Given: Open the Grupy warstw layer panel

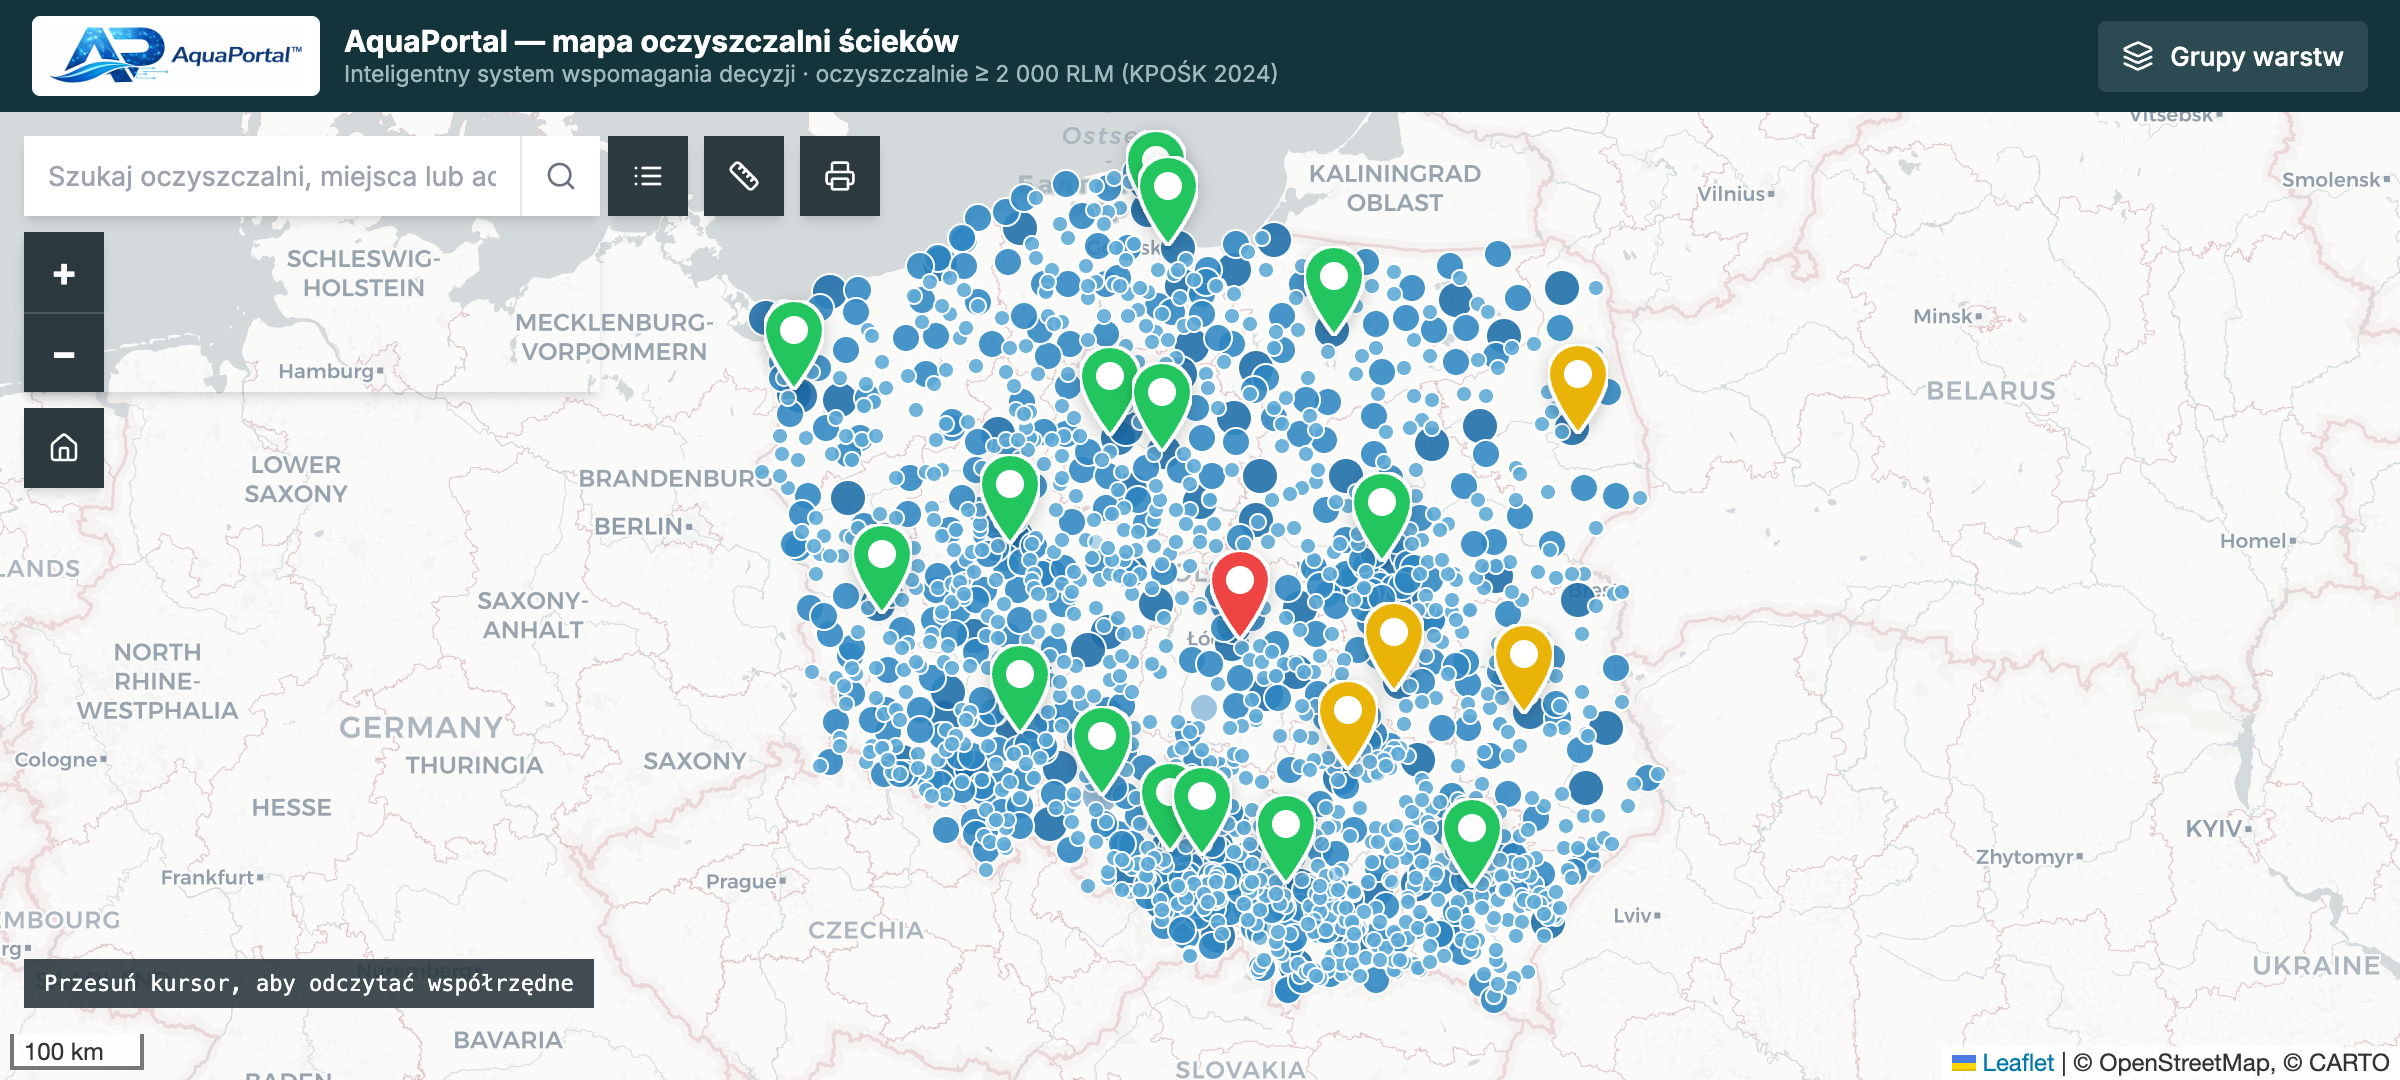Looking at the screenshot, I should point(2232,56).
